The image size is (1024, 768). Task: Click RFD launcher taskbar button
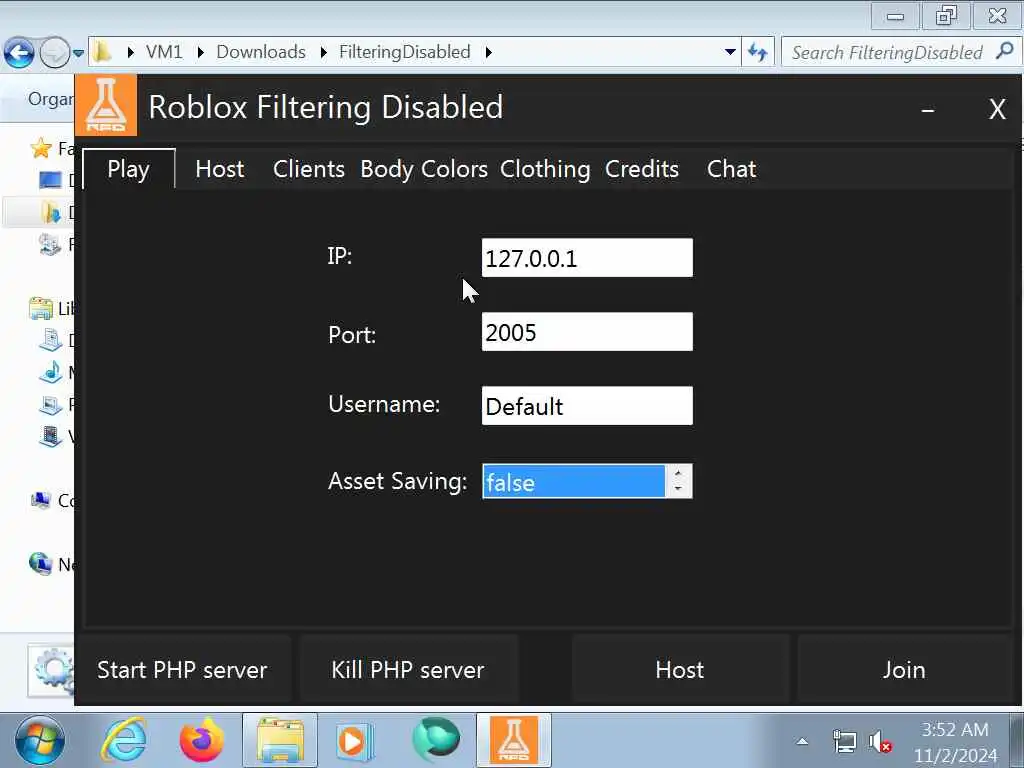coord(514,741)
